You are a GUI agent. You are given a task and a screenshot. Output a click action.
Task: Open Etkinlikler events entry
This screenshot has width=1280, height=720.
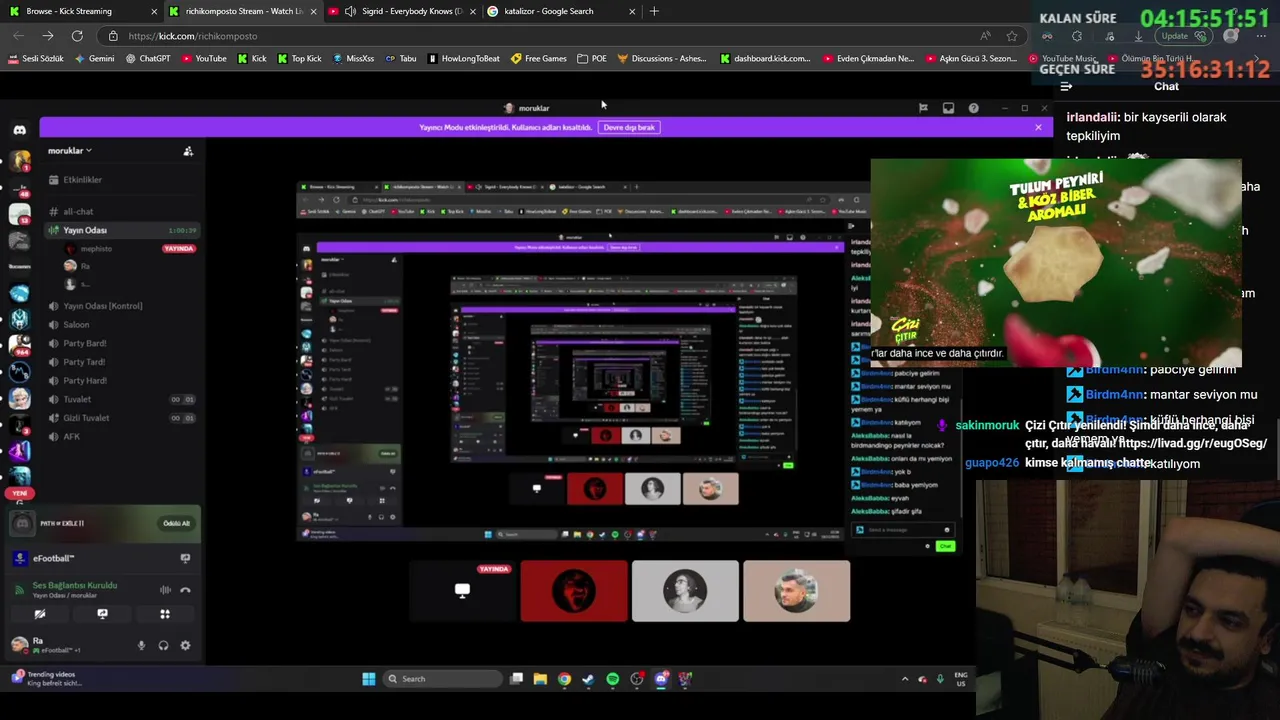click(82, 180)
